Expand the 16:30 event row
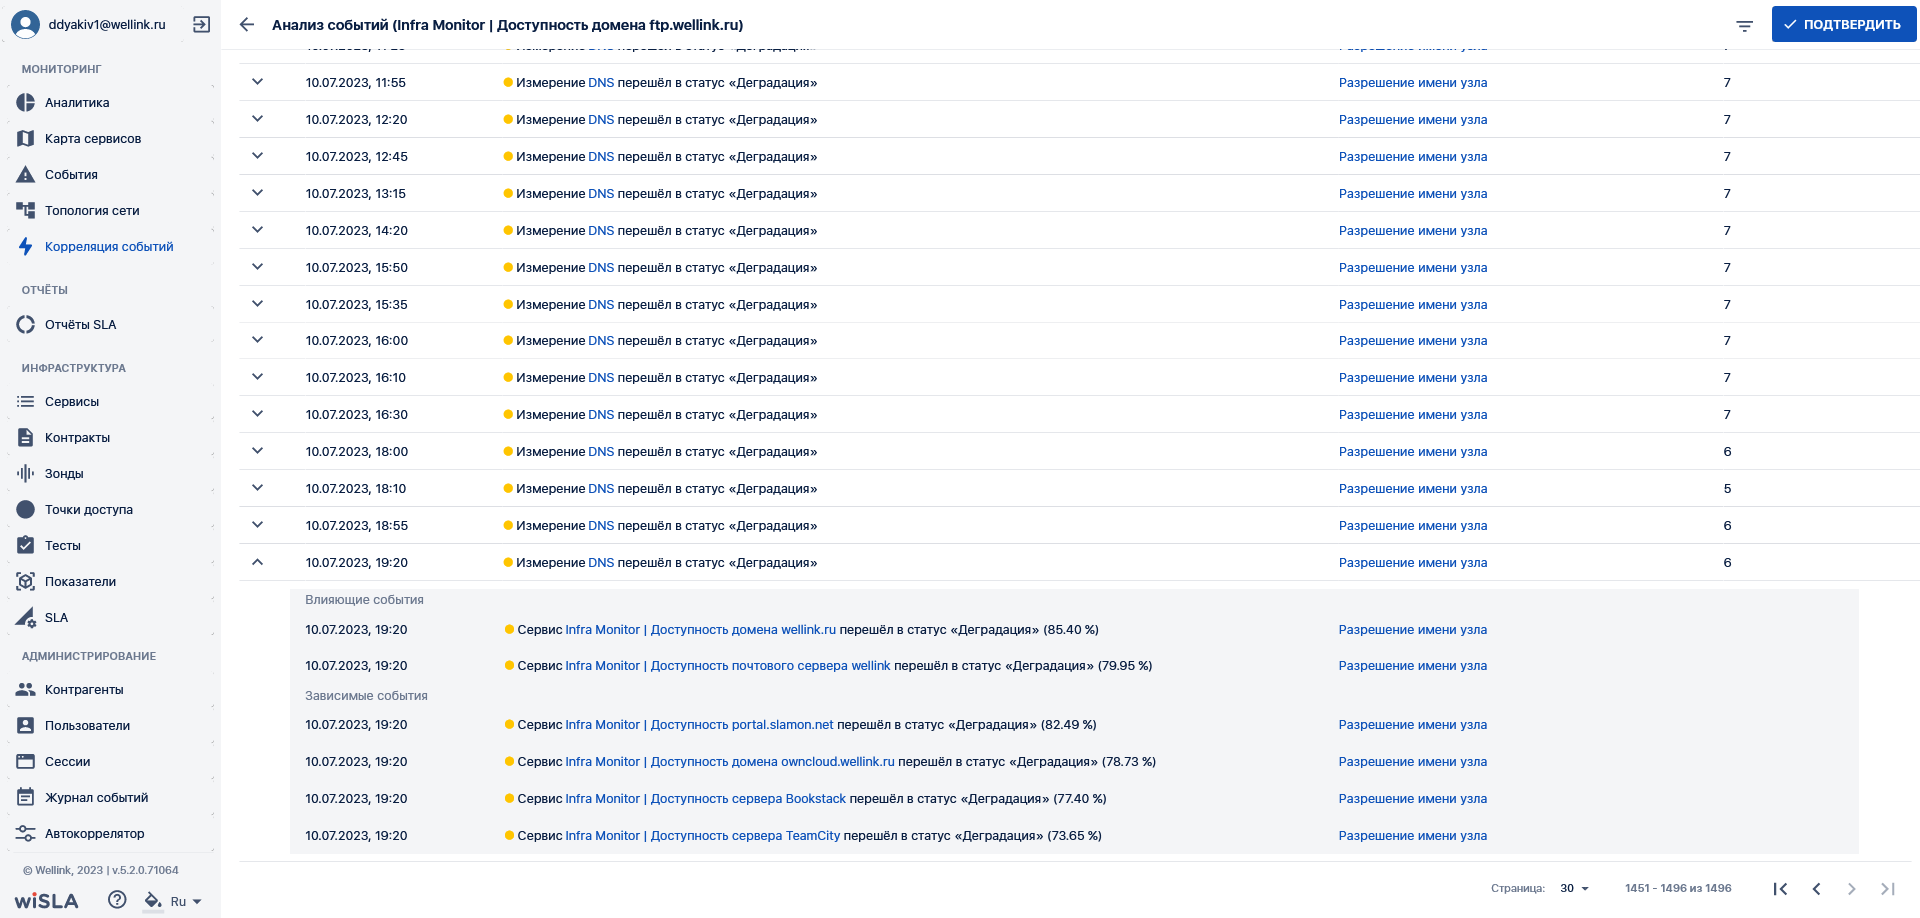Image resolution: width=1920 pixels, height=918 pixels. point(257,414)
